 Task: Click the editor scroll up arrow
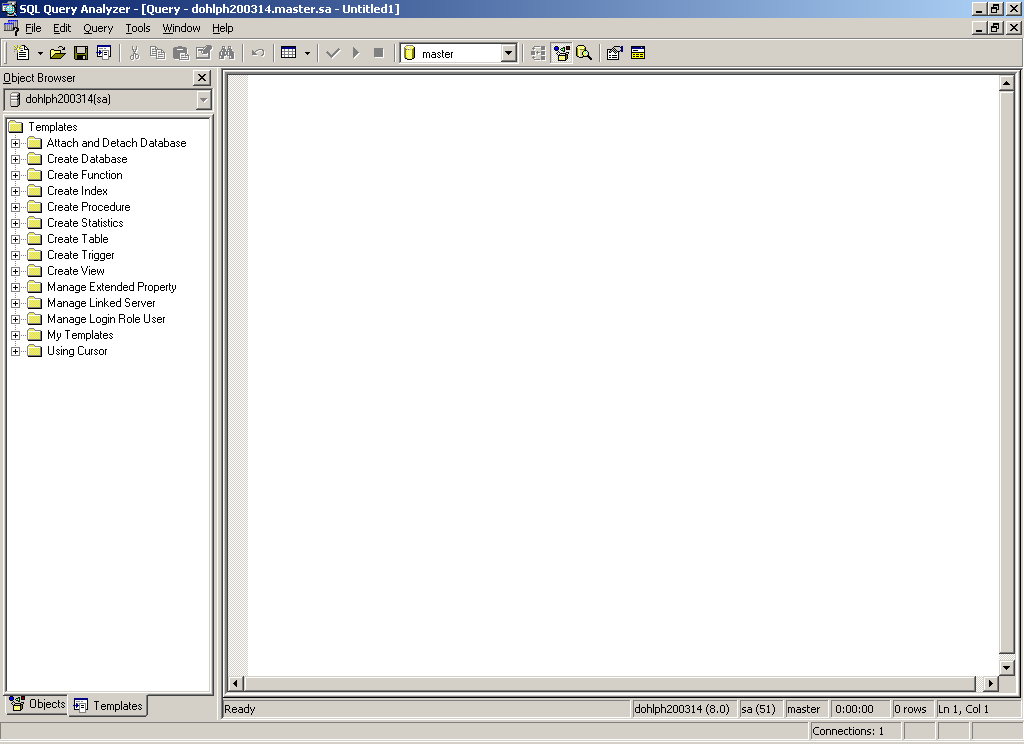[1006, 84]
